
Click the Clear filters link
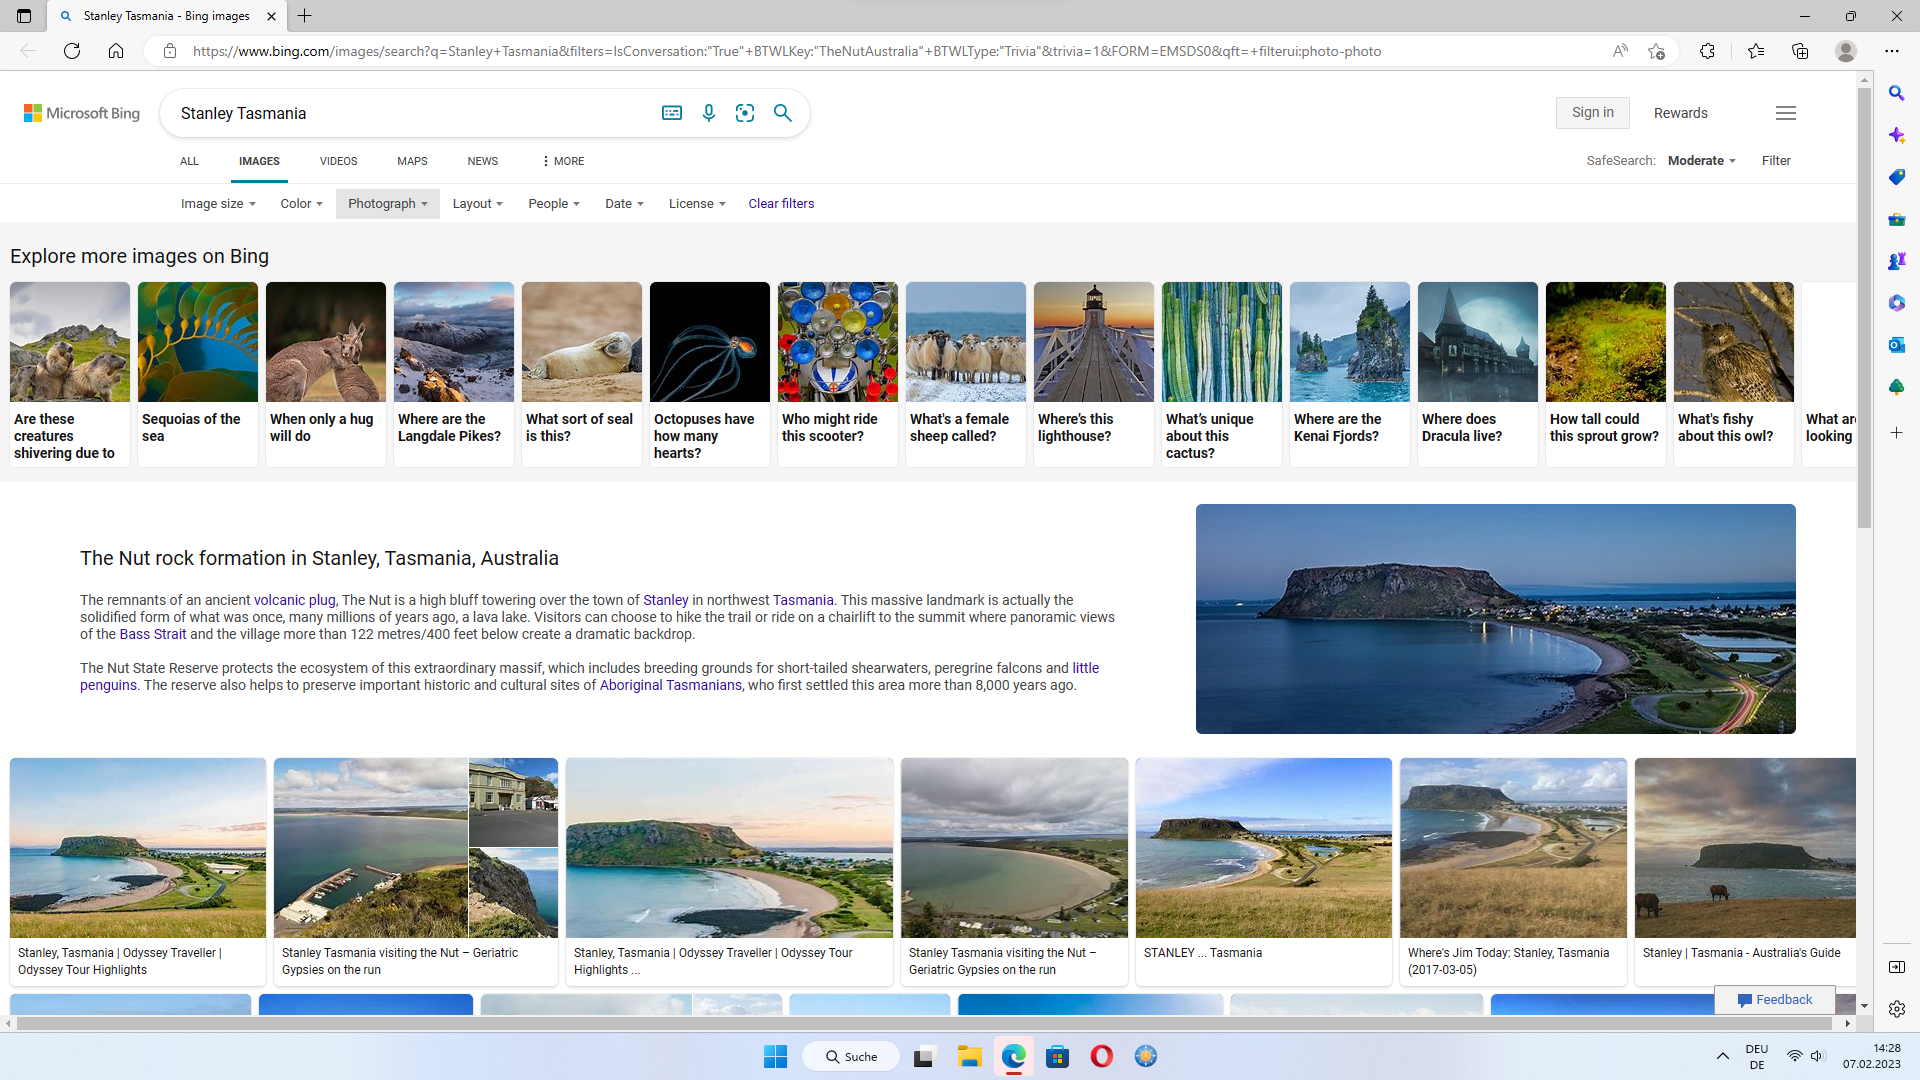[781, 204]
